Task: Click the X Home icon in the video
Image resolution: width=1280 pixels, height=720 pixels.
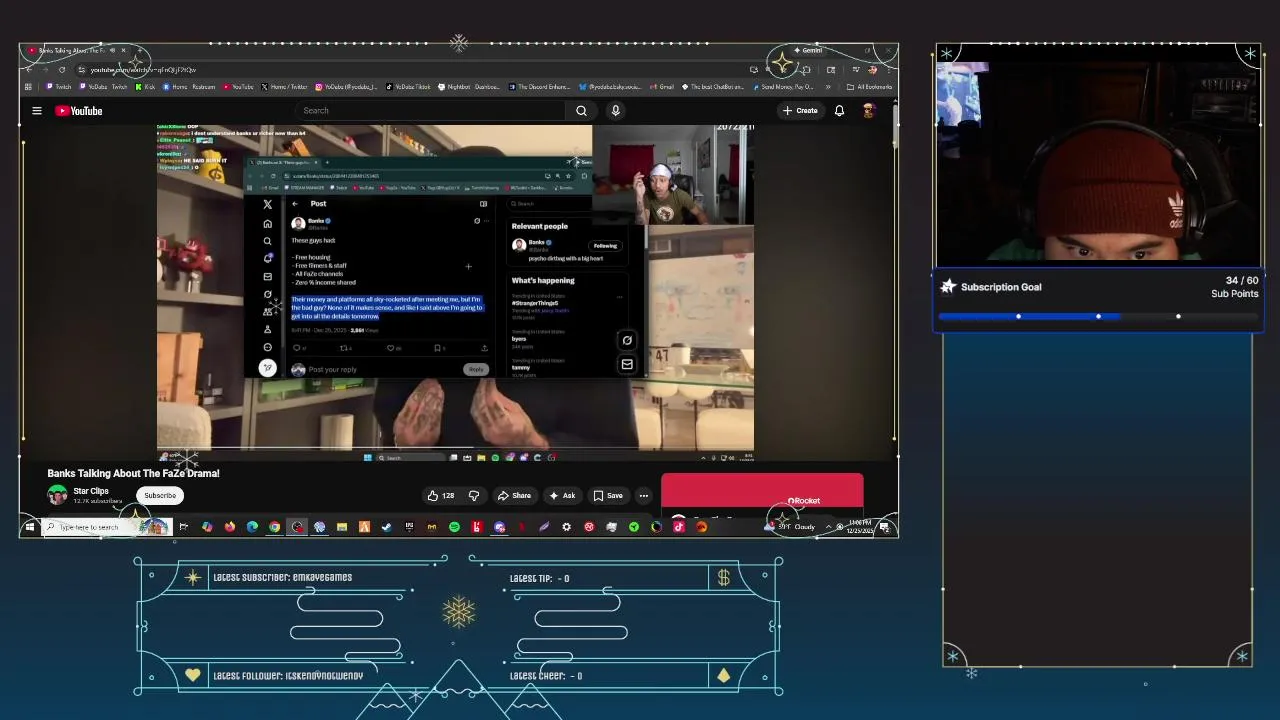Action: pos(267,223)
